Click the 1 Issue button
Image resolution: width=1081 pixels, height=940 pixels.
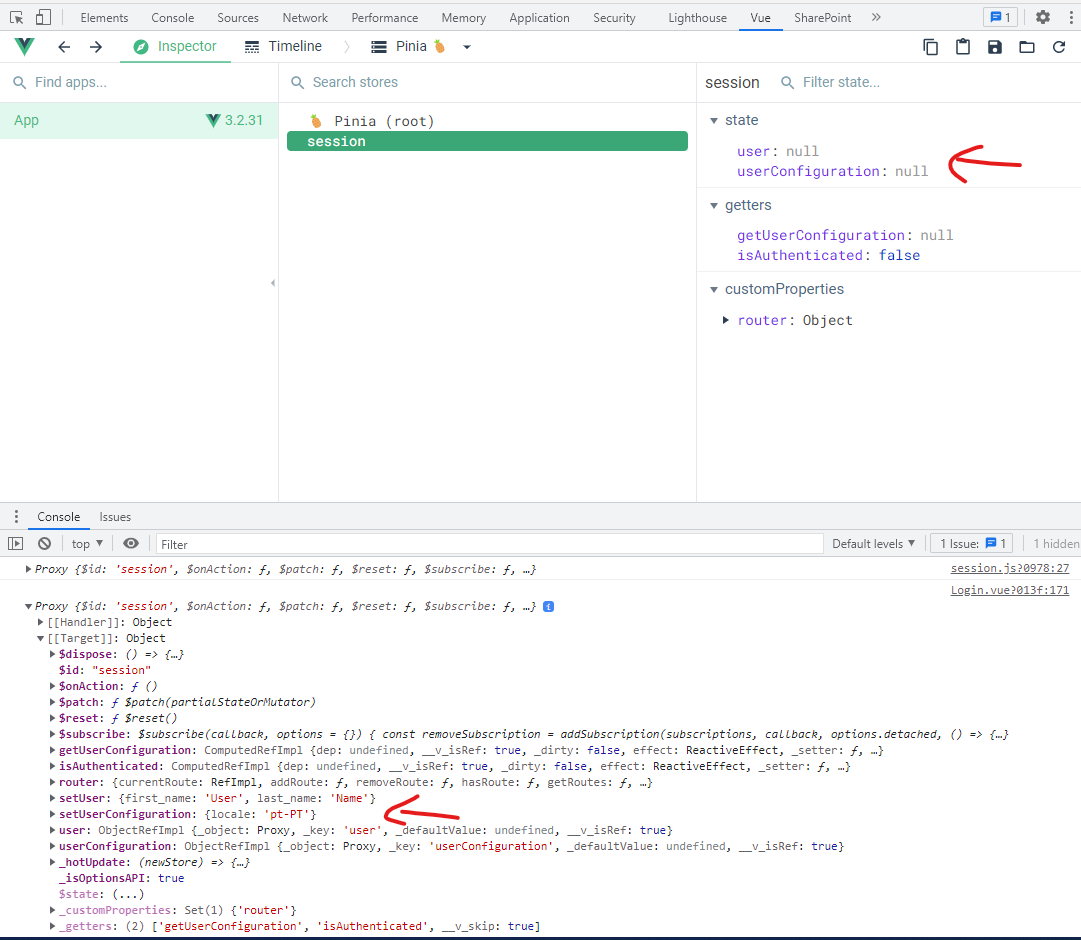click(973, 543)
